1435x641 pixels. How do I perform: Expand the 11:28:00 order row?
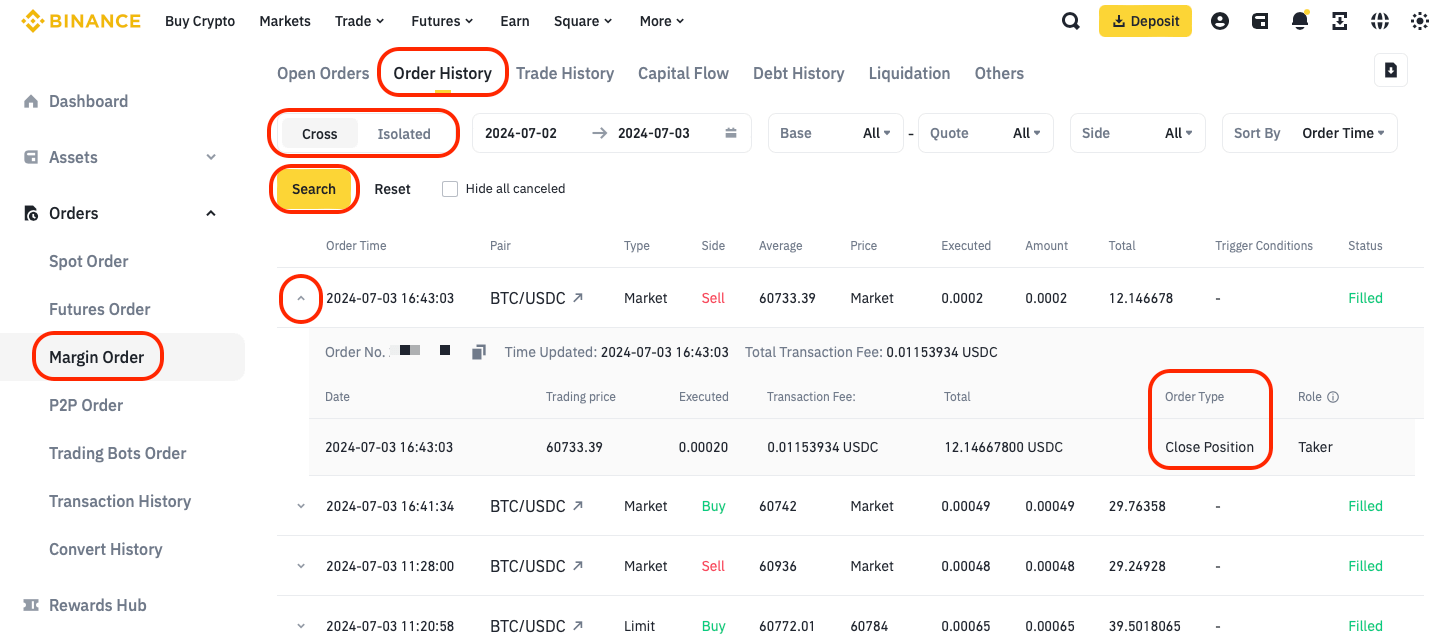[x=301, y=566]
